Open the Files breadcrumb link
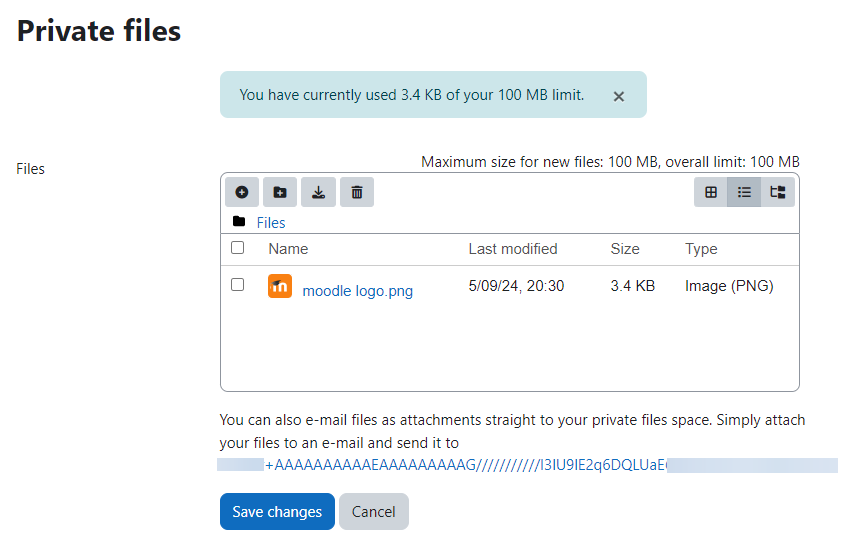The height and width of the screenshot is (553, 864). [x=271, y=223]
